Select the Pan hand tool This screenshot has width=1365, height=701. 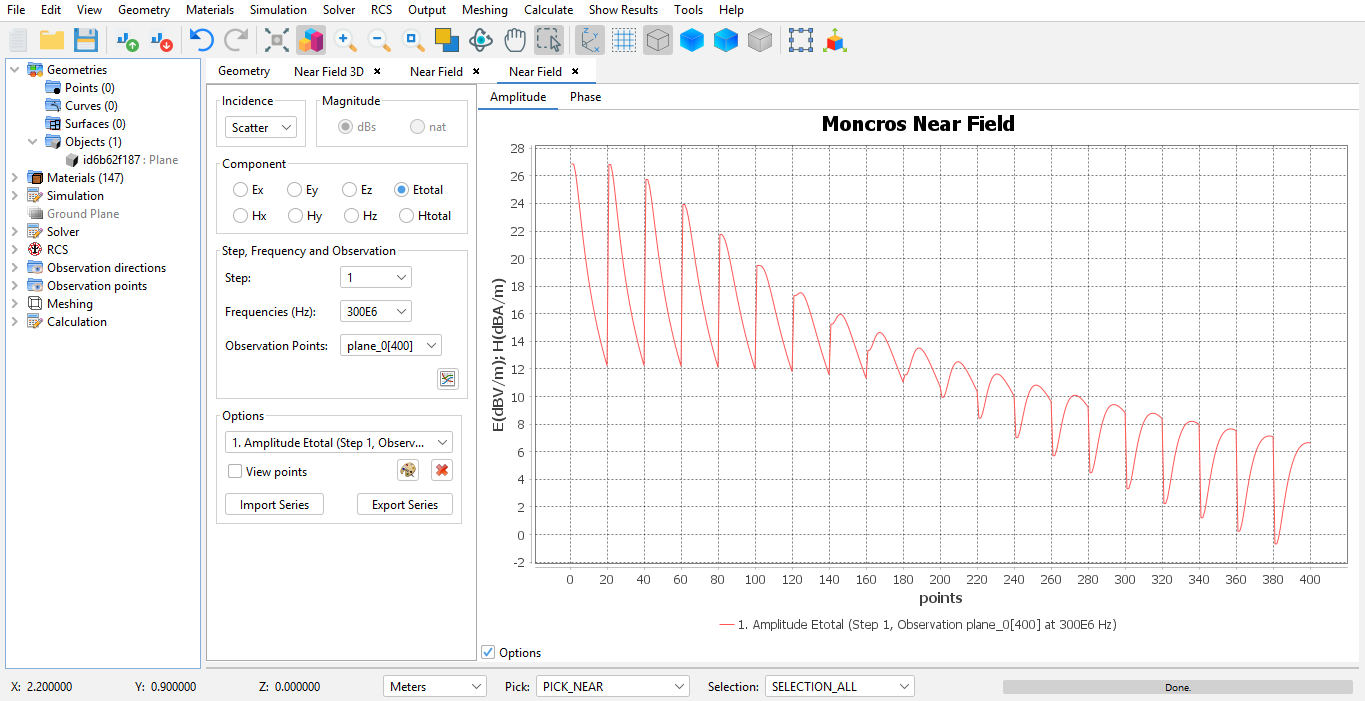click(515, 40)
